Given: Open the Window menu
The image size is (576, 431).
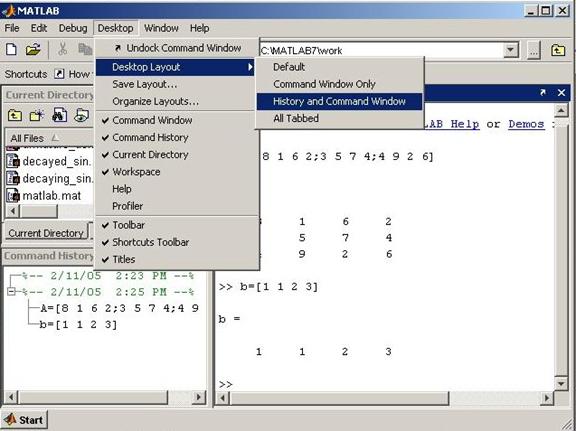Looking at the screenshot, I should point(161,28).
